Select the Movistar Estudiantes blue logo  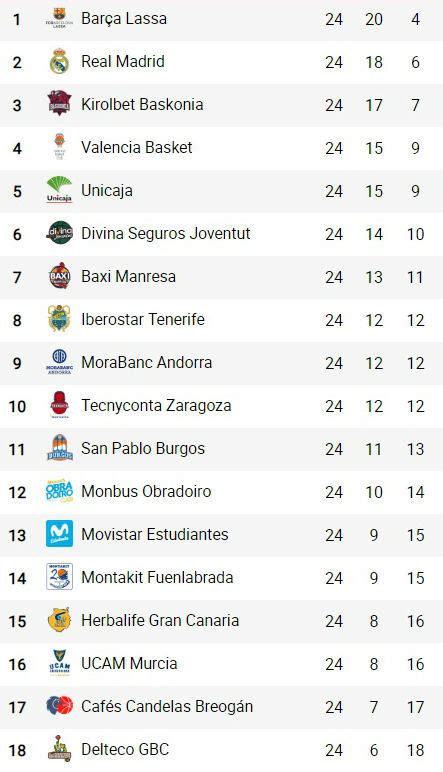point(60,534)
